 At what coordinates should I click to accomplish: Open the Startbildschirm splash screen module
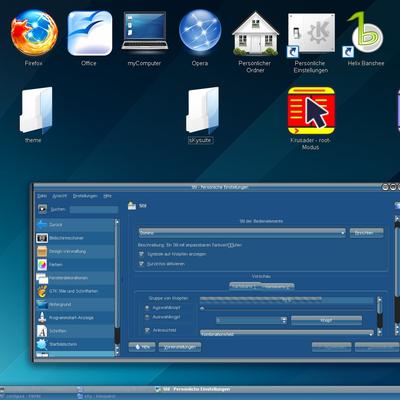75,344
